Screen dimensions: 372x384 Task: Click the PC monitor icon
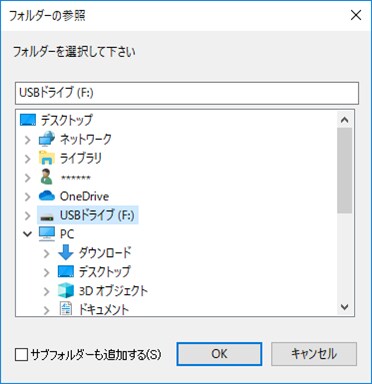(x=47, y=234)
